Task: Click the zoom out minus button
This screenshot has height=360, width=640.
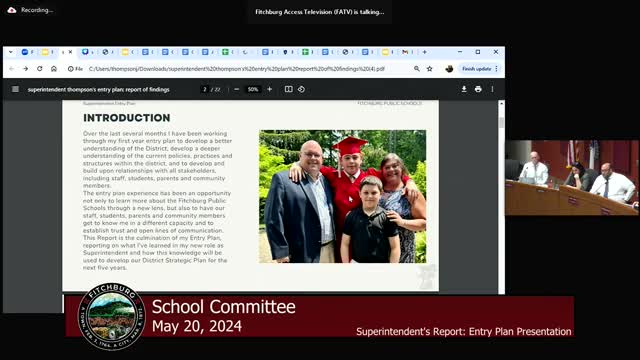Action: tap(236, 89)
